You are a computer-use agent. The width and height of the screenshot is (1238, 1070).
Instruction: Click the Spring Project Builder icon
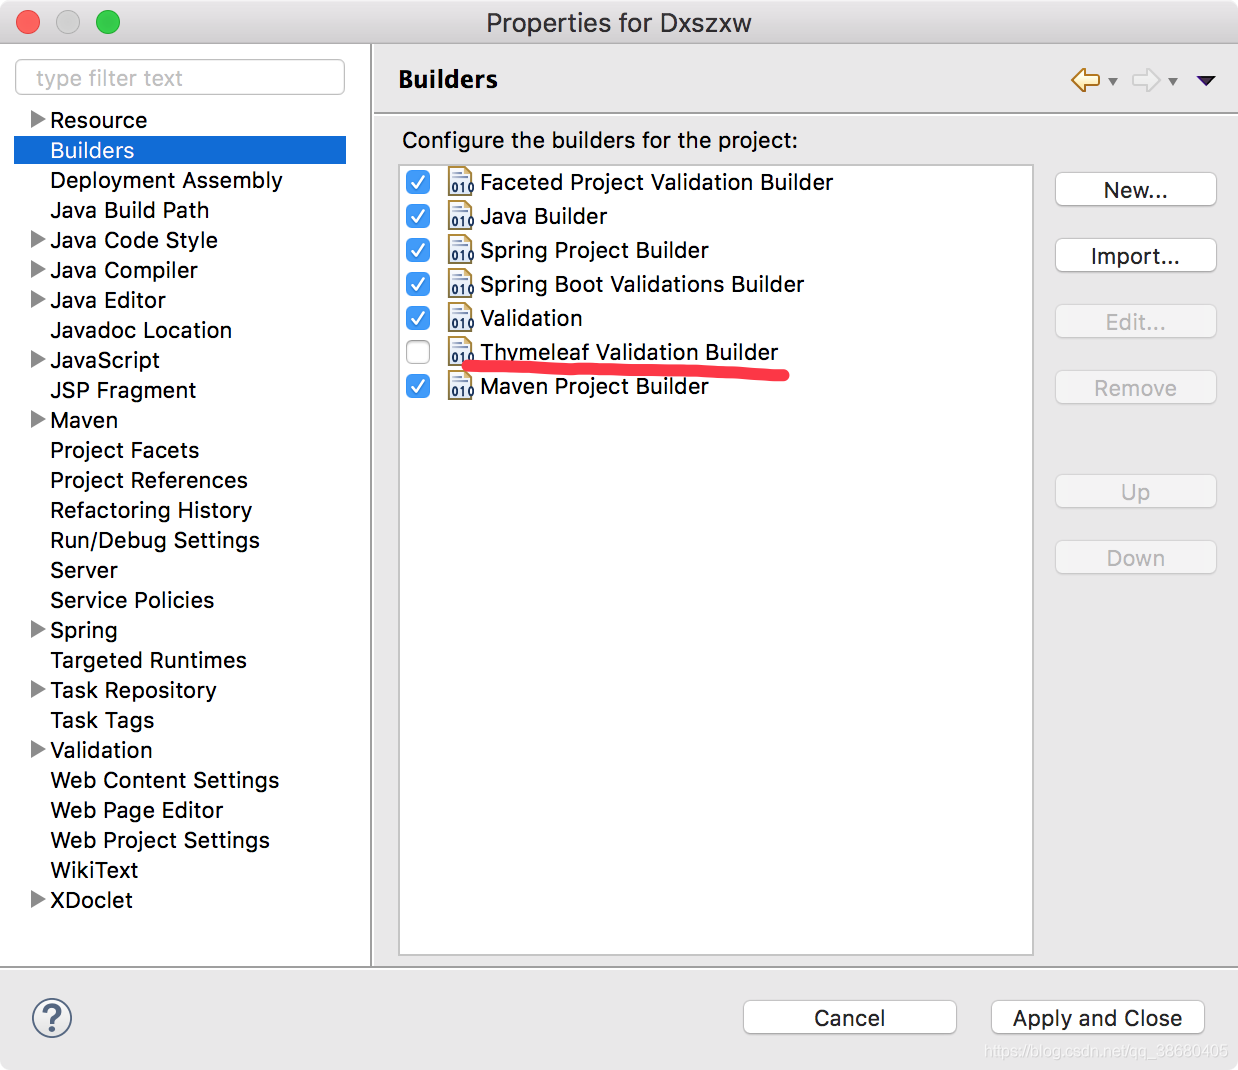(x=460, y=249)
